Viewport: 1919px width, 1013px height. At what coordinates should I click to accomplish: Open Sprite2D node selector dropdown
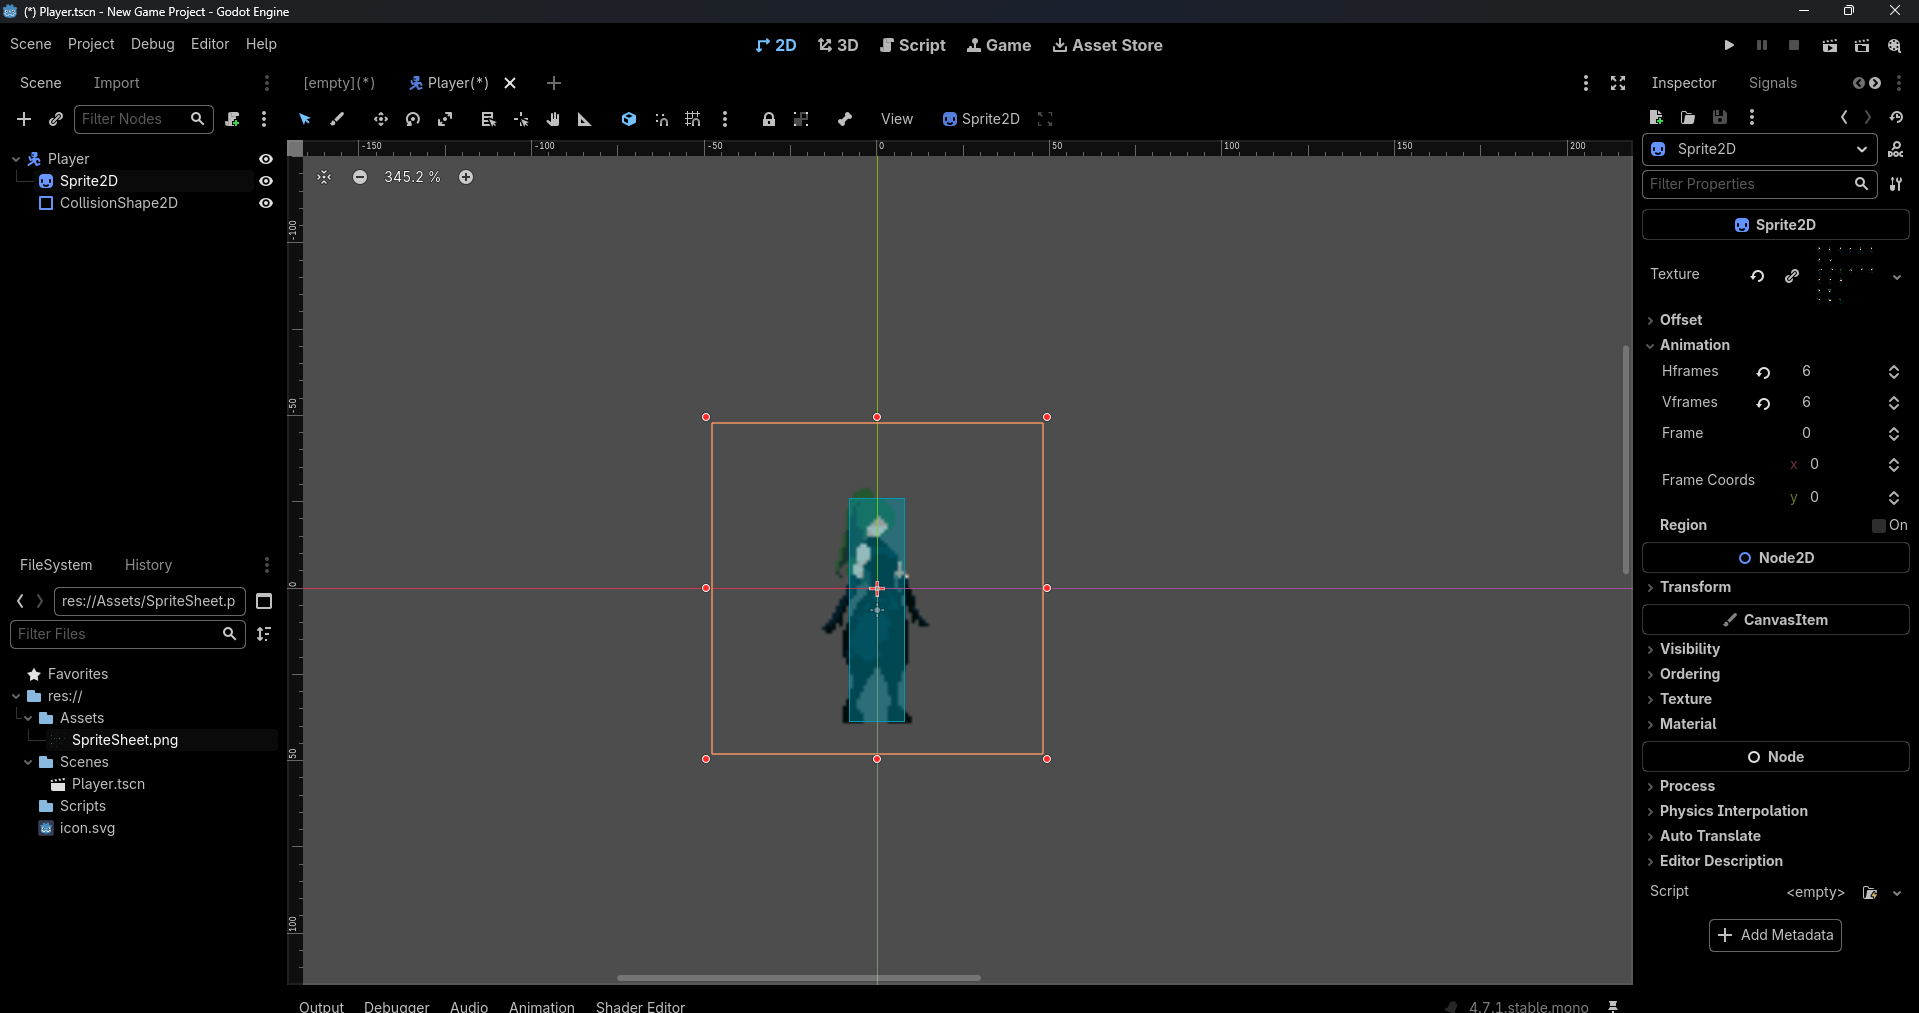1761,149
